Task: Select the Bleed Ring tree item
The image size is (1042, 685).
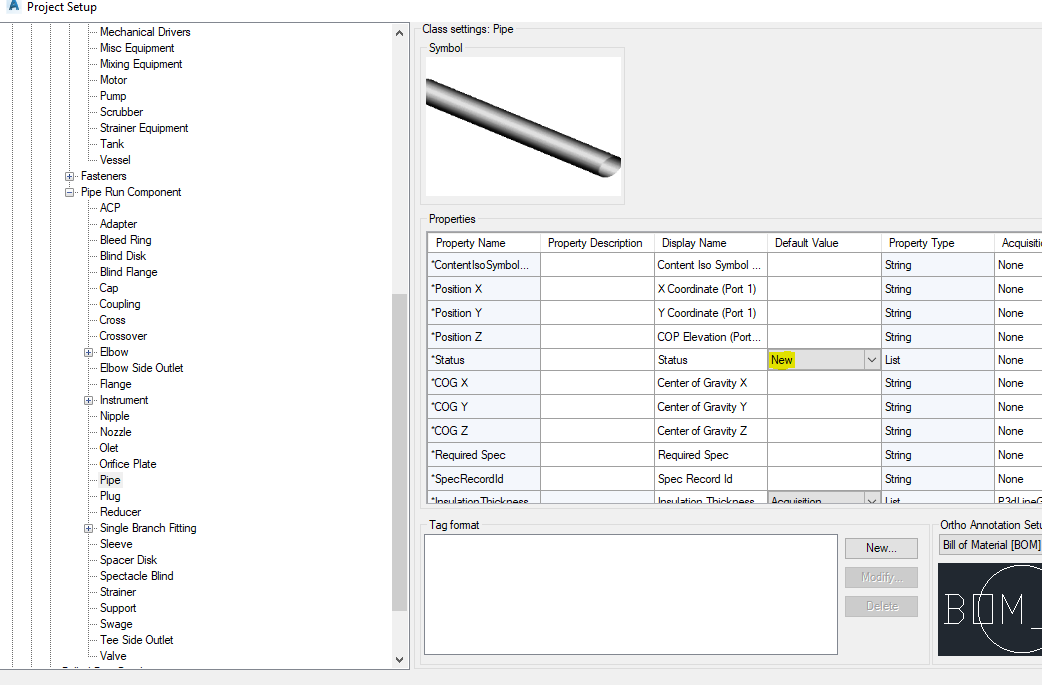Action: click(126, 240)
